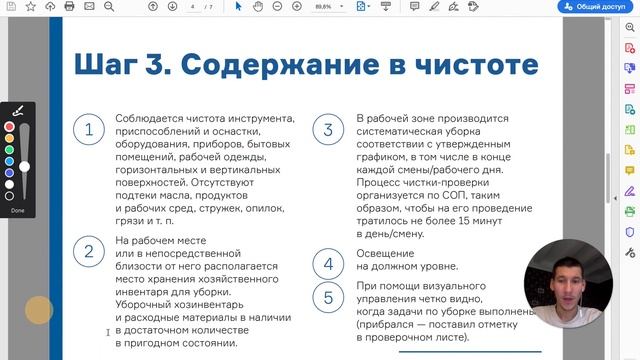
Task: Click the Общий доступ share button
Action: (595, 7)
